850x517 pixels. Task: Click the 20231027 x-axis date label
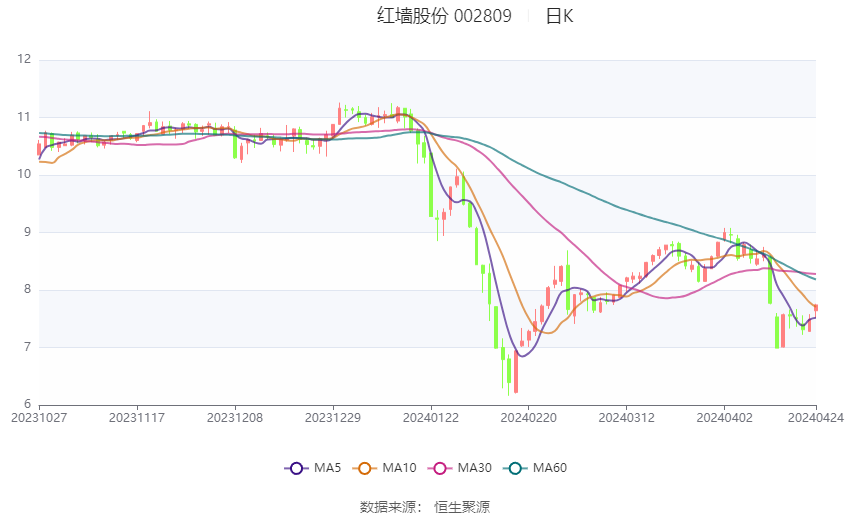(x=39, y=418)
